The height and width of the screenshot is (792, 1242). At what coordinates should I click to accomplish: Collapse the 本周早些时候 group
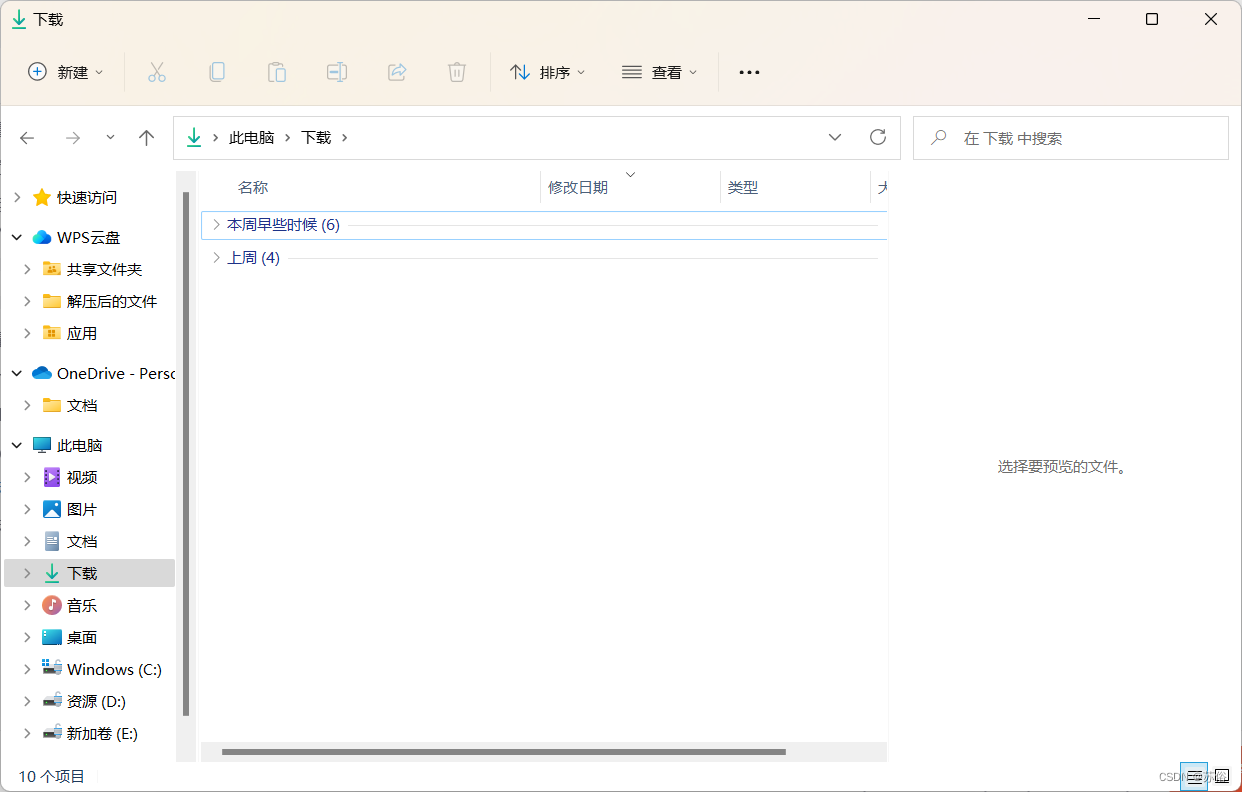[x=217, y=224]
